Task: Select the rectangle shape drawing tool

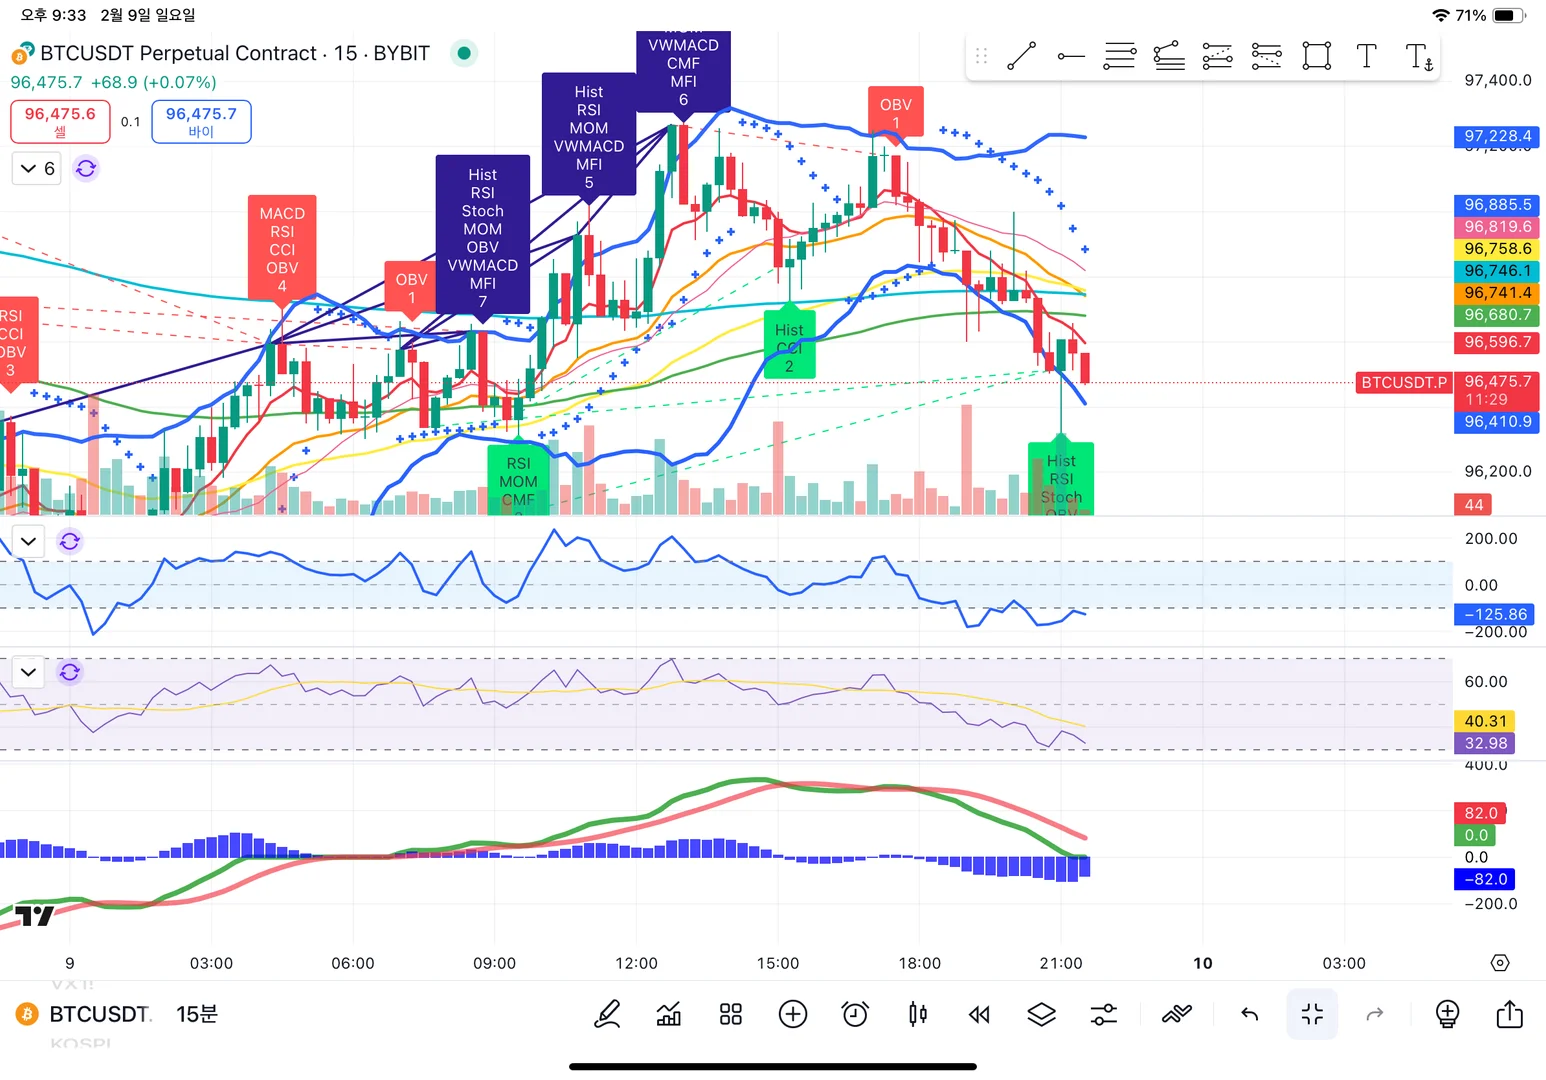Action: [x=1317, y=56]
